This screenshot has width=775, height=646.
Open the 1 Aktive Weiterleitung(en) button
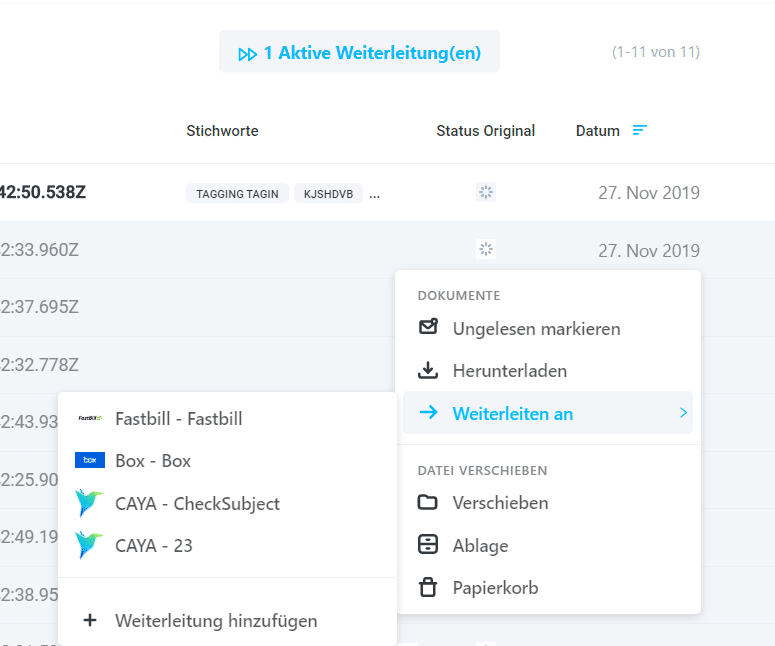359,52
